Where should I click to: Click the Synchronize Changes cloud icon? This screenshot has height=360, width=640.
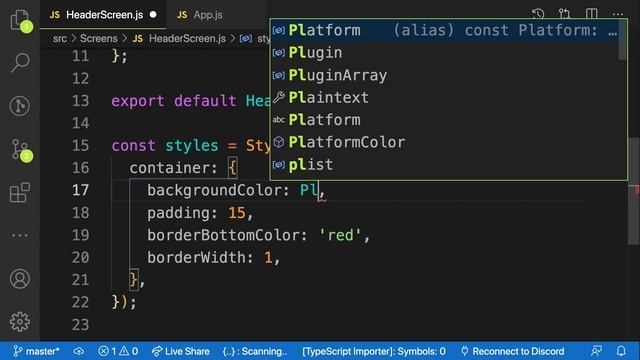coord(79,351)
